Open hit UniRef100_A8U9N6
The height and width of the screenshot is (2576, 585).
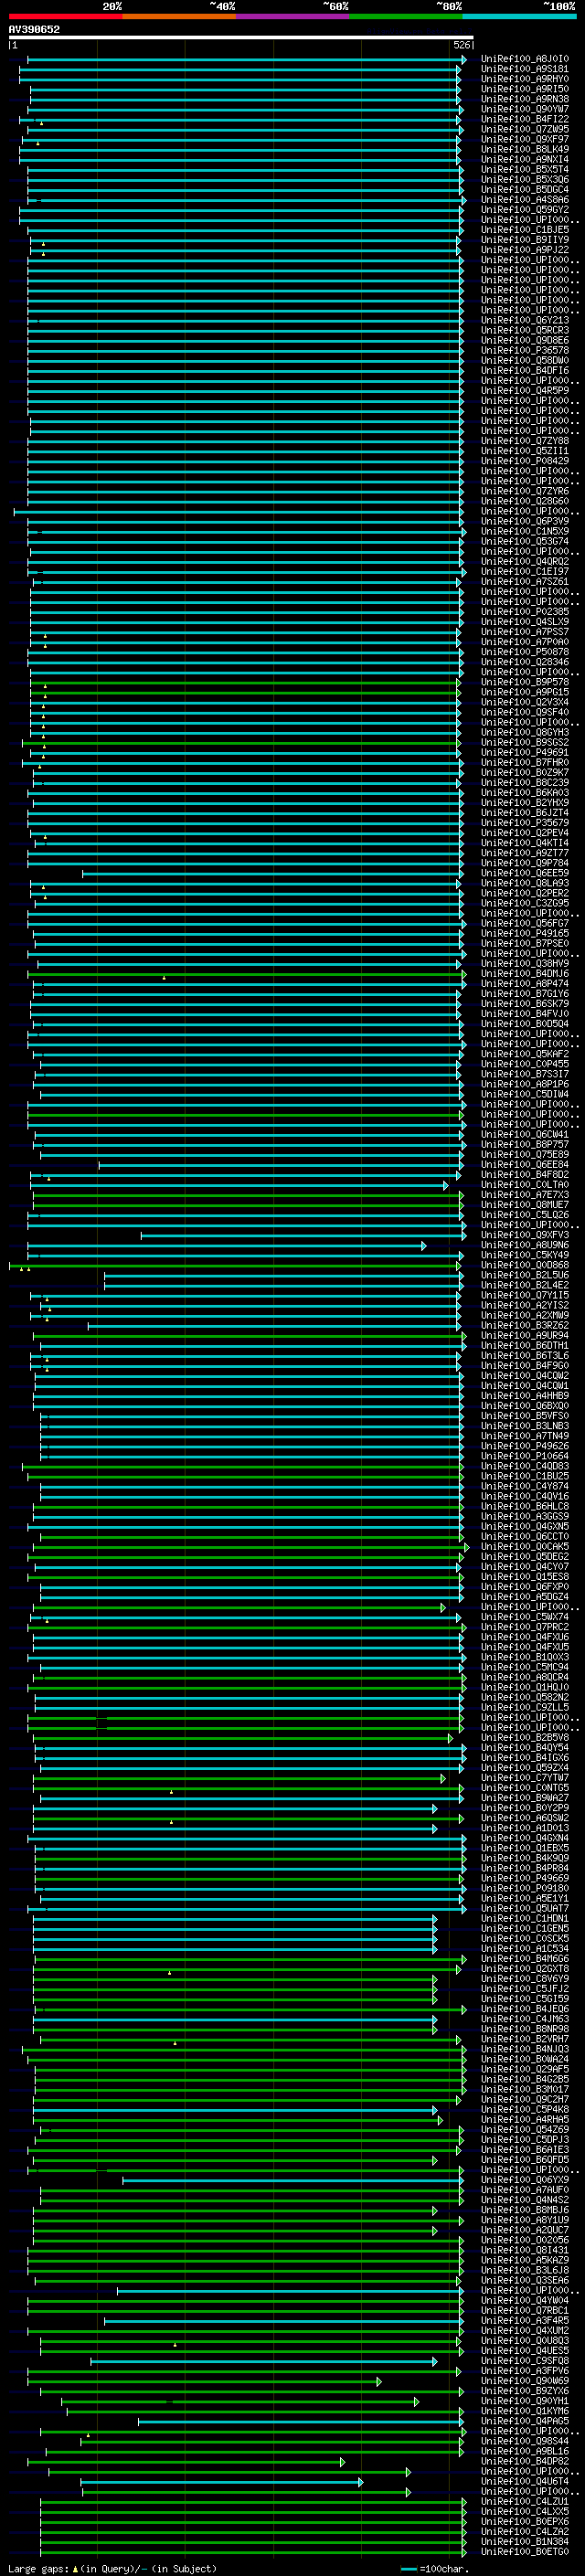(x=524, y=1245)
